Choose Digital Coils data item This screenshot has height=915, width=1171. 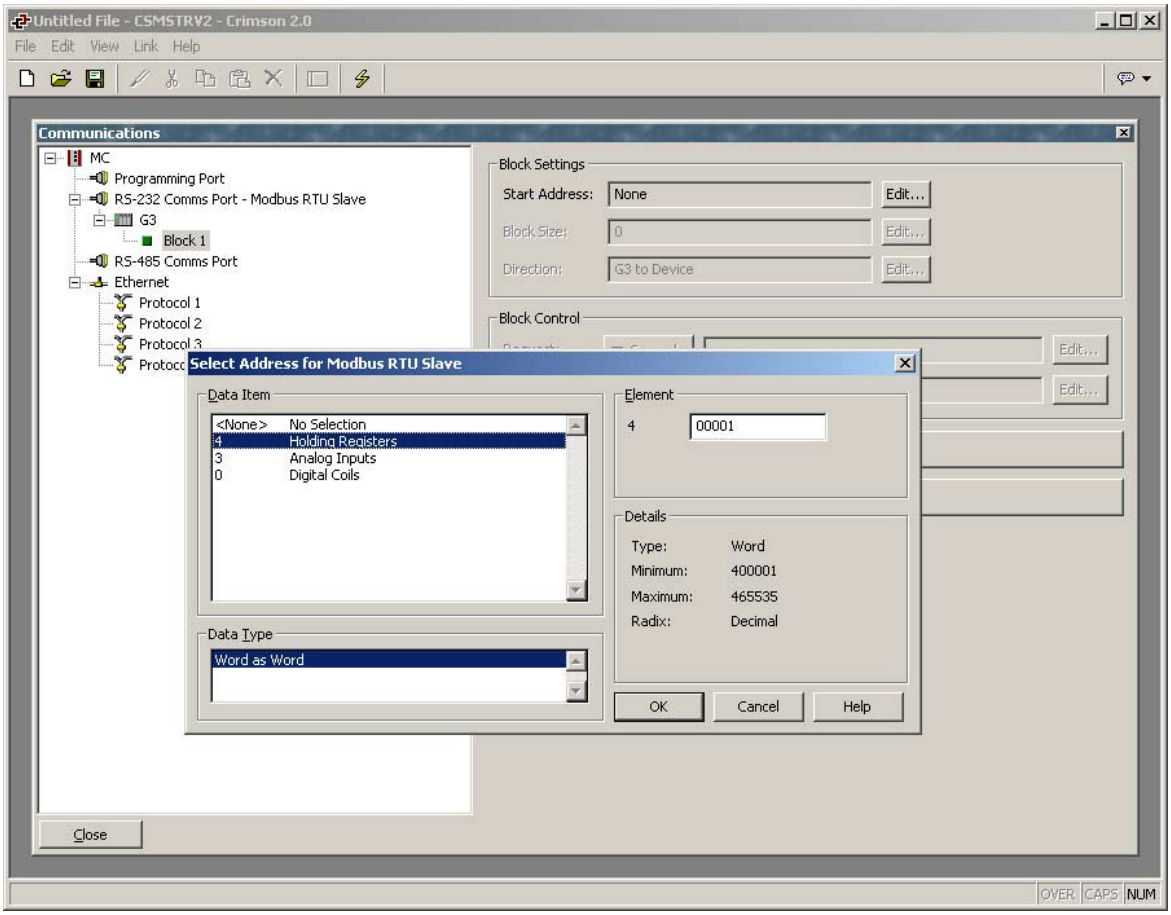point(389,475)
